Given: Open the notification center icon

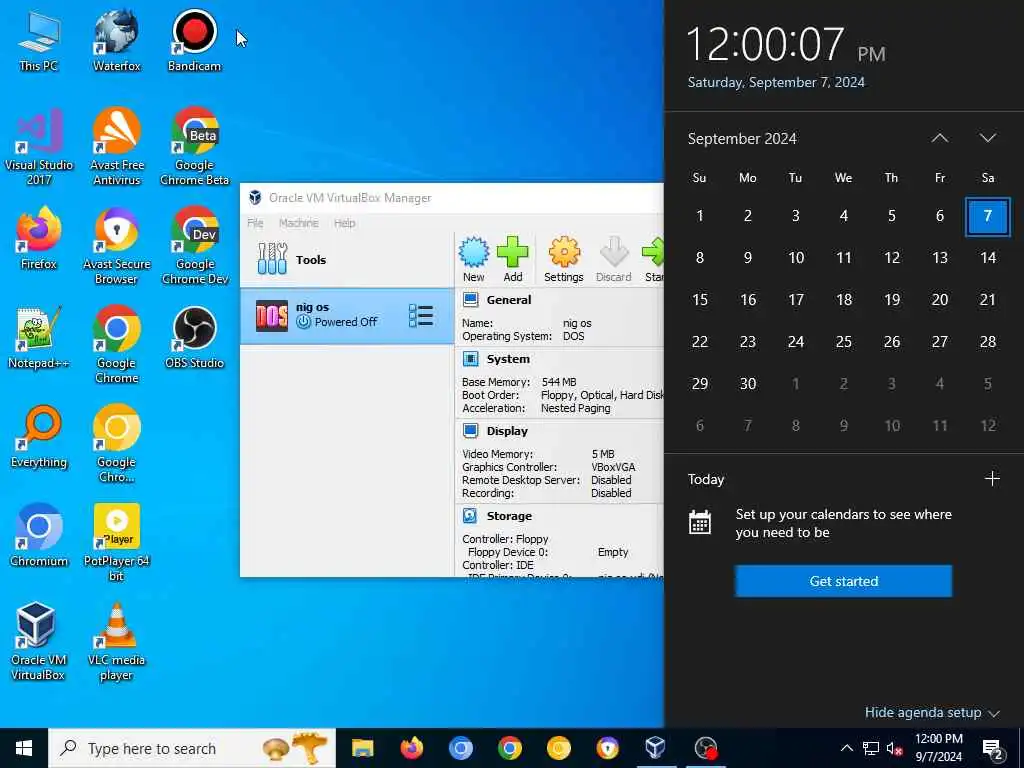Looking at the screenshot, I should 993,749.
